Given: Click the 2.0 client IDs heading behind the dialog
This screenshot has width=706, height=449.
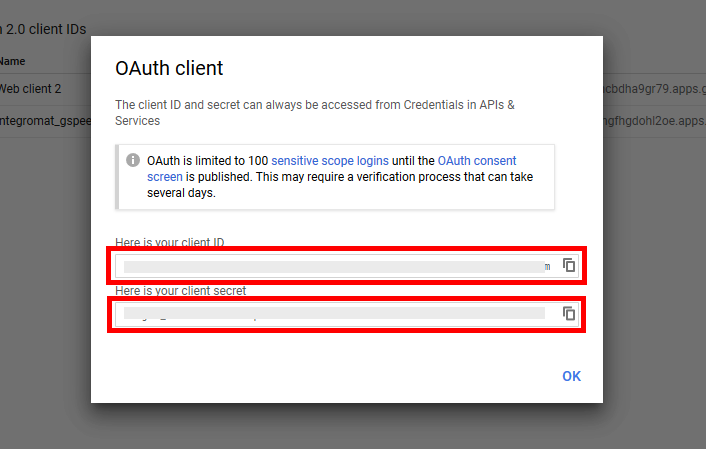Looking at the screenshot, I should pyautogui.click(x=43, y=29).
